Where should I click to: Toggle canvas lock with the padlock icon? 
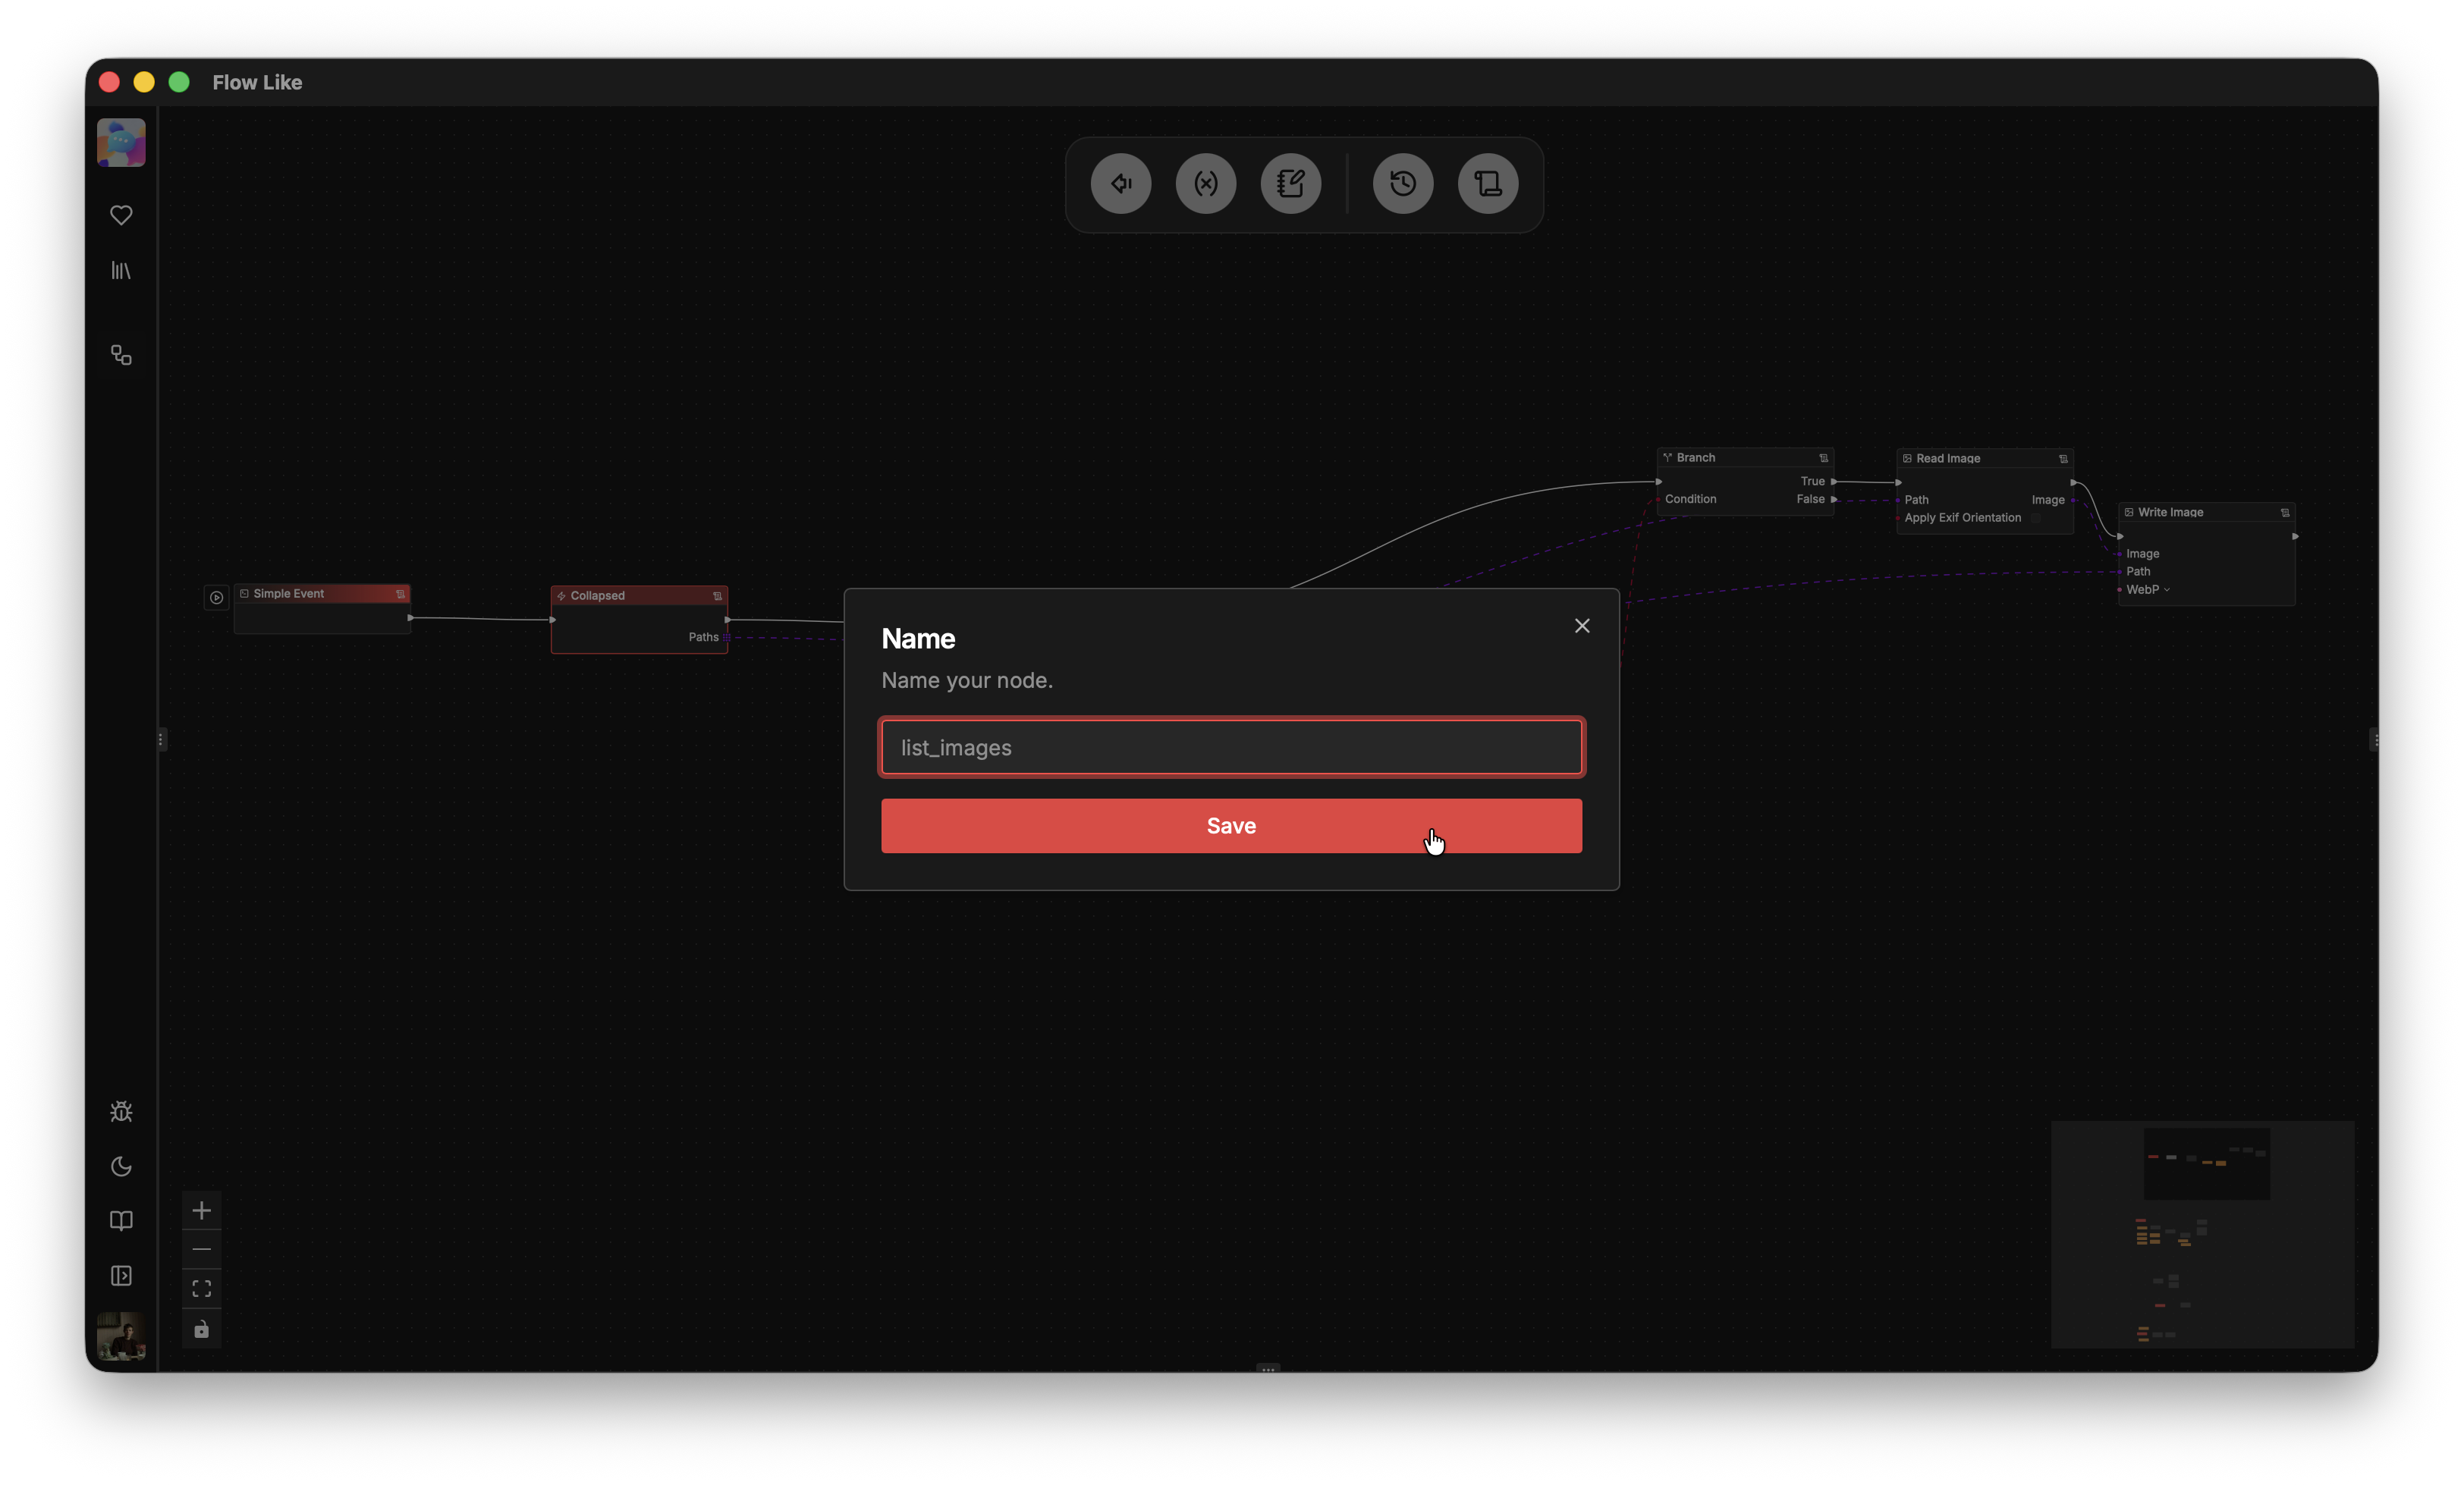[201, 1329]
